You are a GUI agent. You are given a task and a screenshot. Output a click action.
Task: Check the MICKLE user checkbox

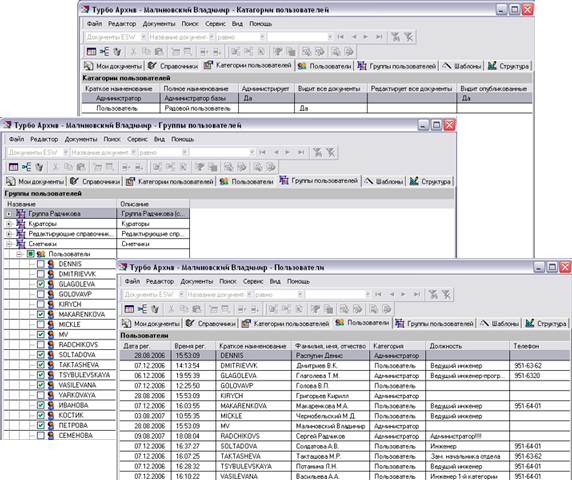[x=41, y=324]
